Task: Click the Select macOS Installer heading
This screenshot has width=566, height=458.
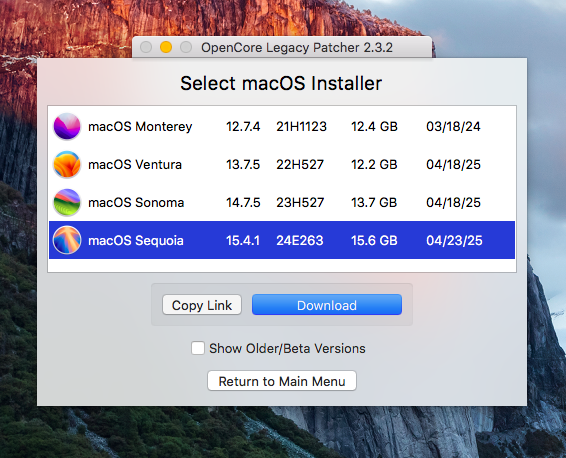Action: [281, 83]
